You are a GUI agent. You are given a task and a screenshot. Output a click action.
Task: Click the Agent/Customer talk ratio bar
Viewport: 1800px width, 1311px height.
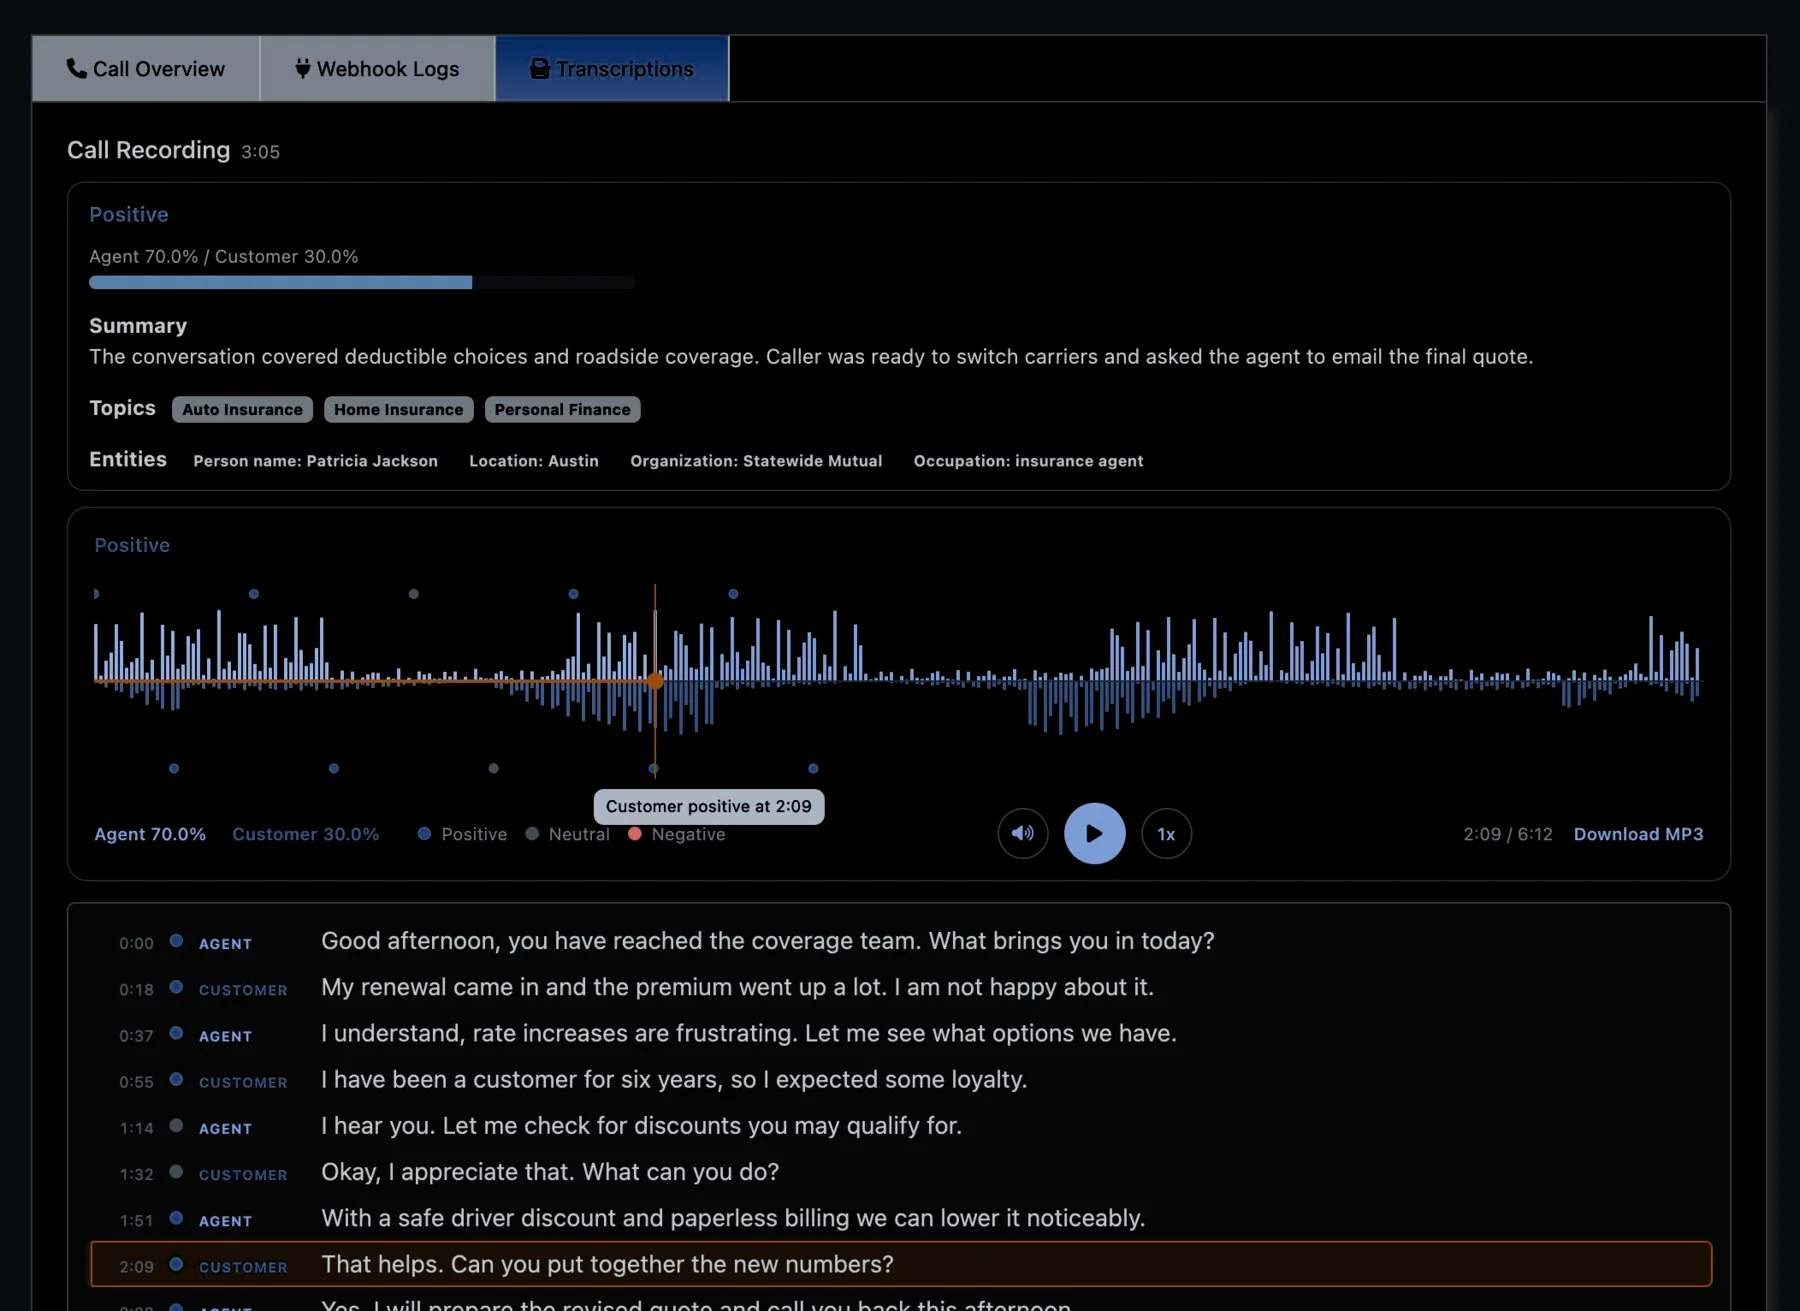(x=362, y=283)
